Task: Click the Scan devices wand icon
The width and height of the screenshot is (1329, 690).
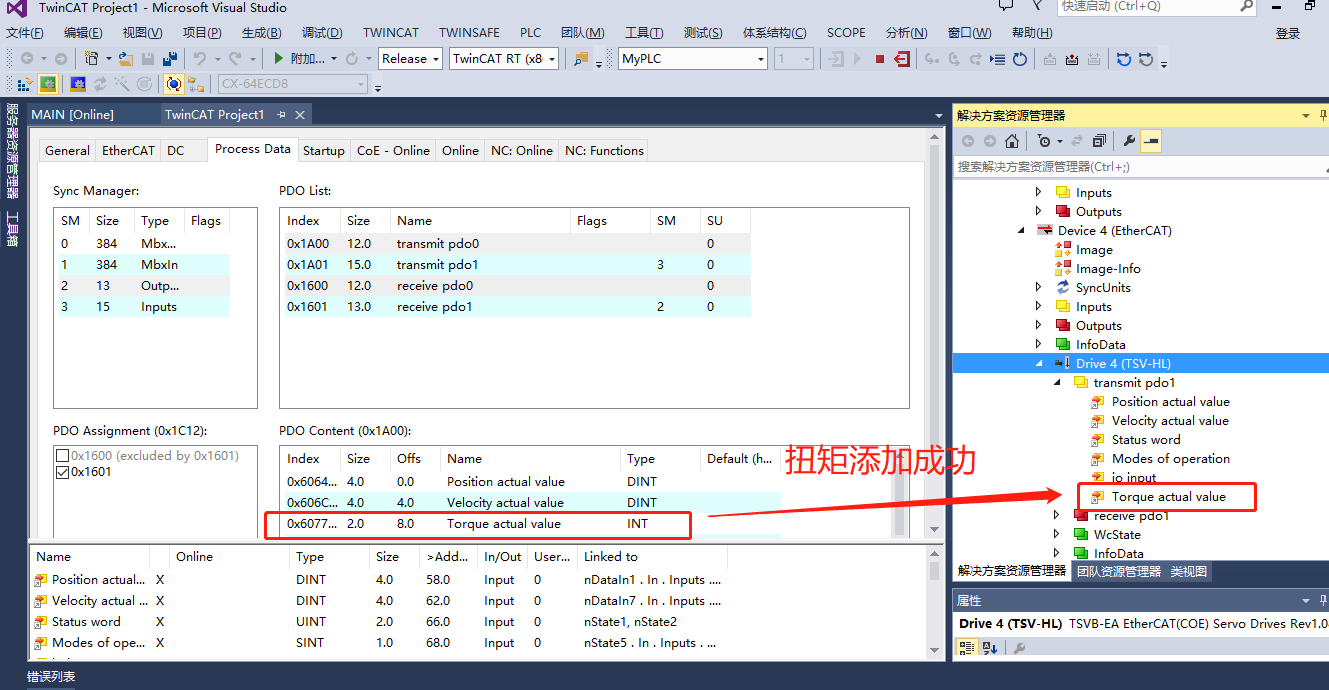Action: (122, 84)
